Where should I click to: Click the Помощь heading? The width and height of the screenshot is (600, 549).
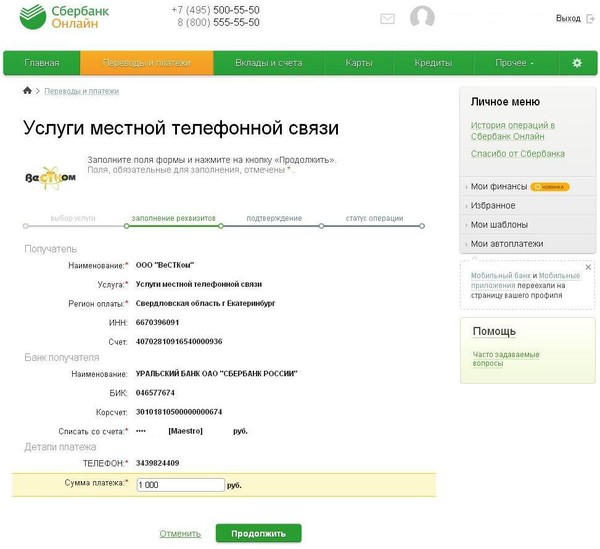coord(494,331)
